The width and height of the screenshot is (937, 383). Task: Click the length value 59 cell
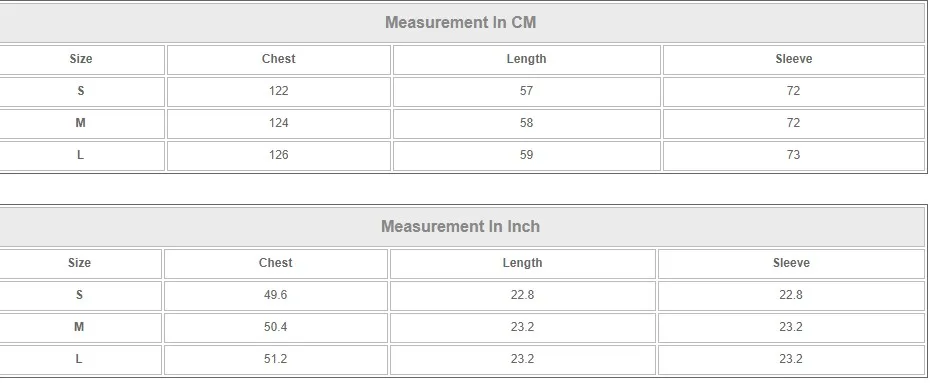[x=526, y=155]
